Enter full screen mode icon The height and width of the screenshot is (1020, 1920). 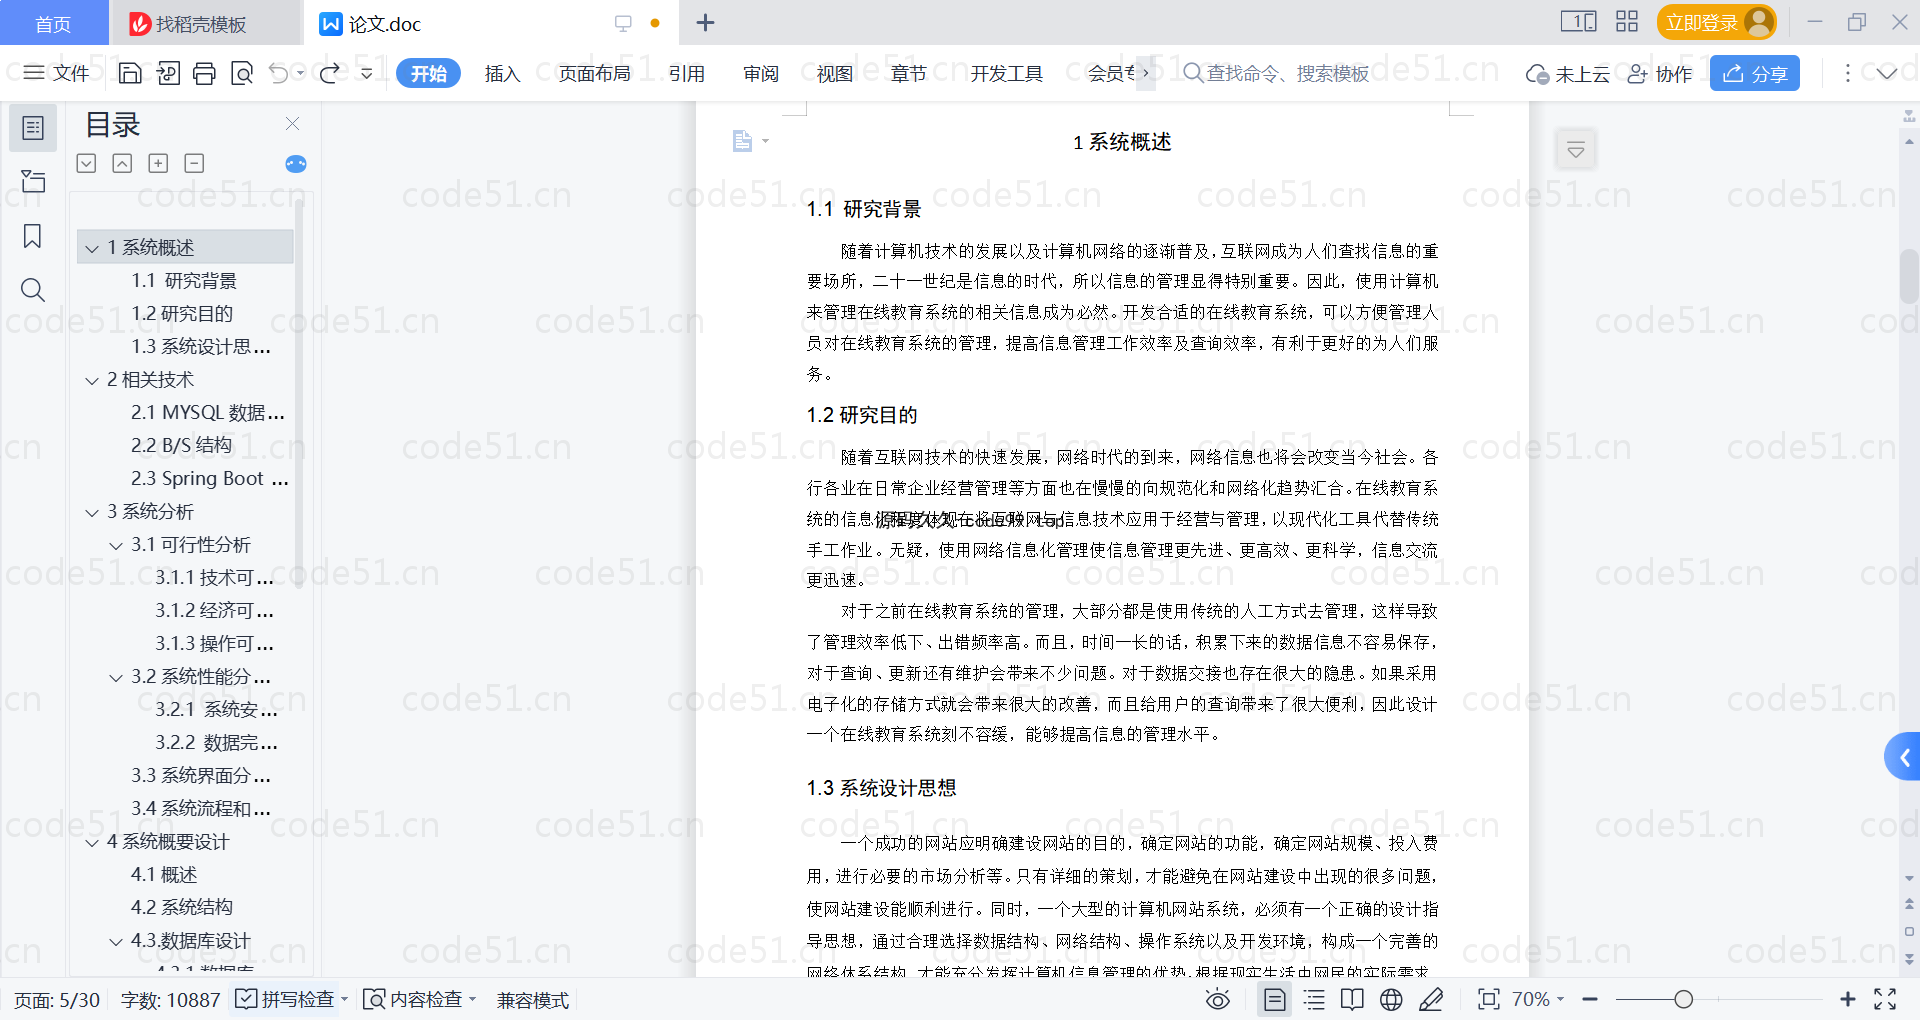1885,999
